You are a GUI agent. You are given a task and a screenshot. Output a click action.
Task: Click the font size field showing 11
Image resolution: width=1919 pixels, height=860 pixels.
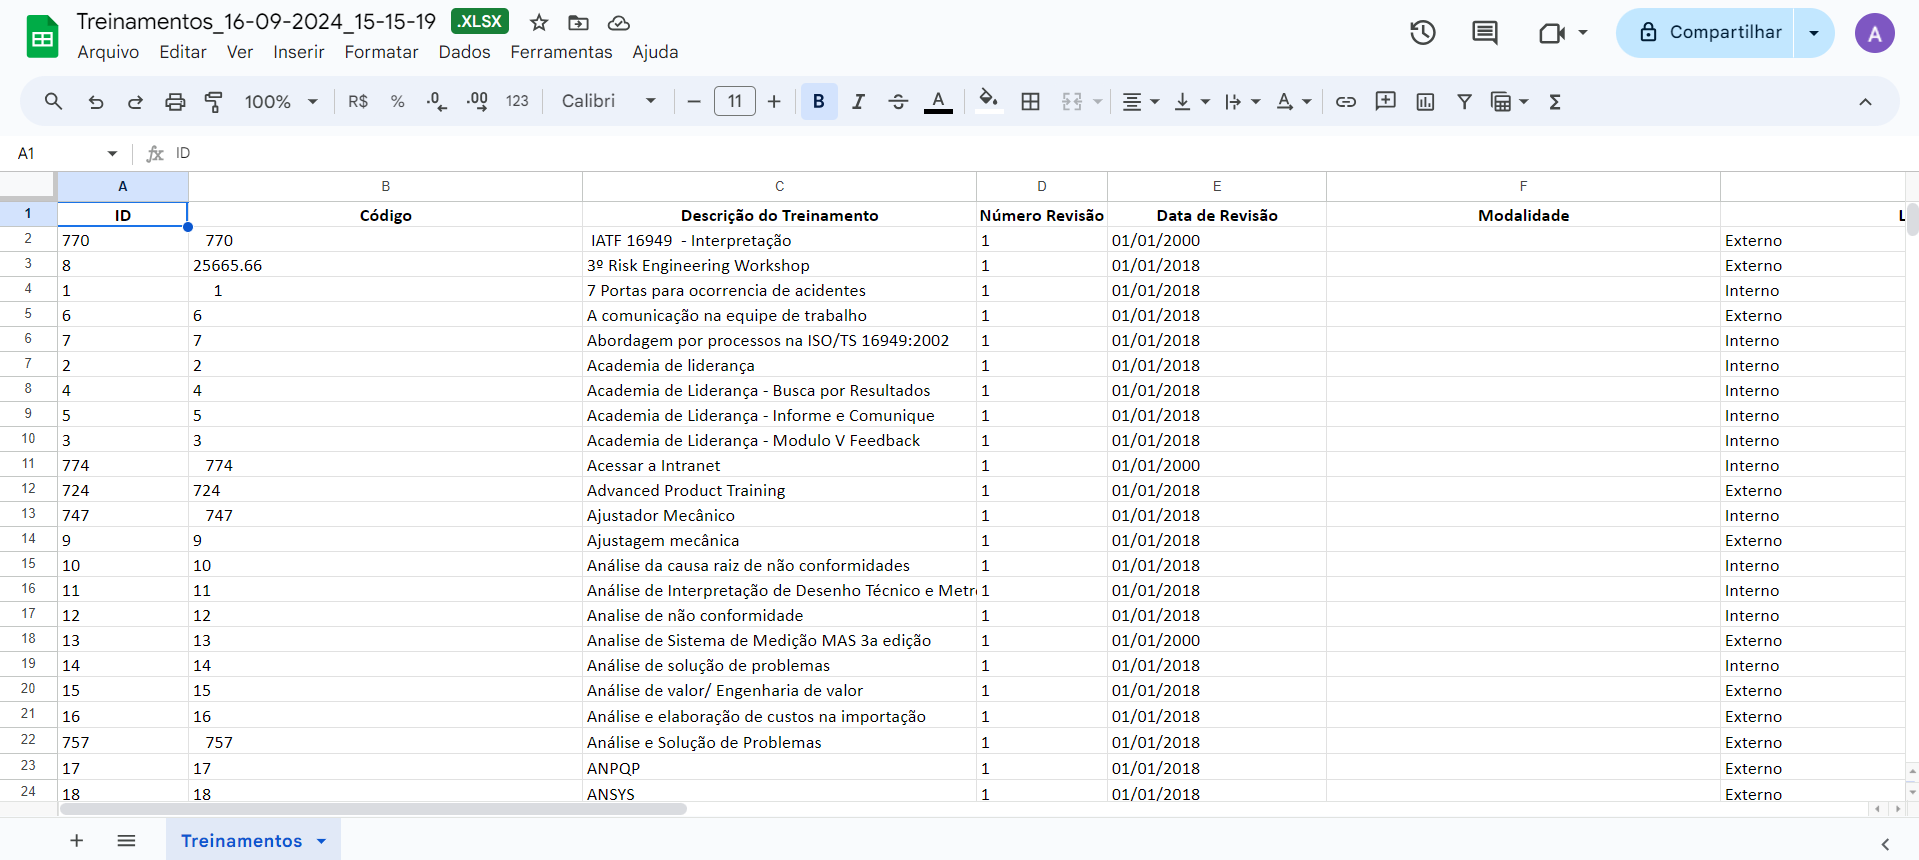735,101
